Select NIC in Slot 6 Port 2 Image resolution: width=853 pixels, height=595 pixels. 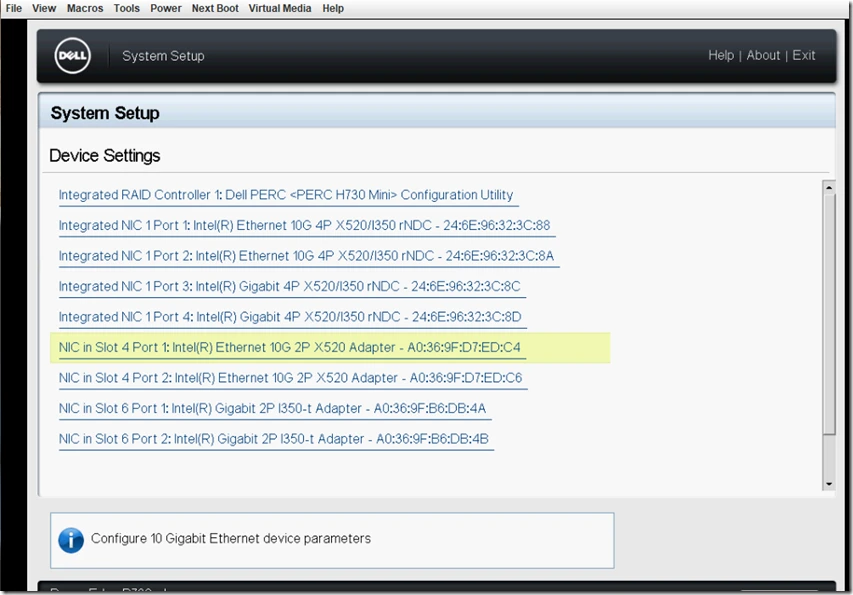(274, 439)
